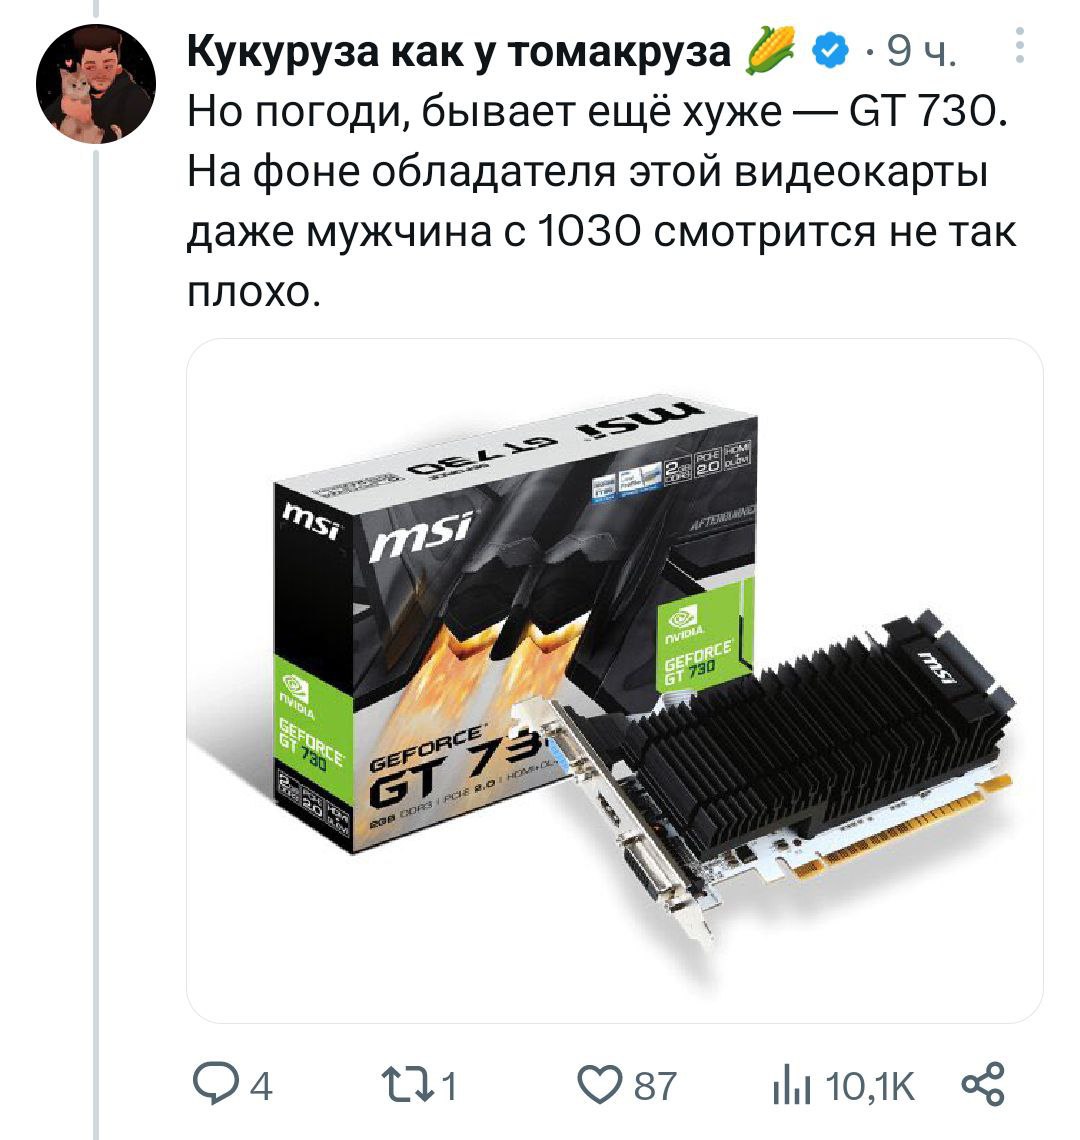Click the corn emoji in the display name
Viewport: 1080px width, 1140px height.
click(771, 50)
